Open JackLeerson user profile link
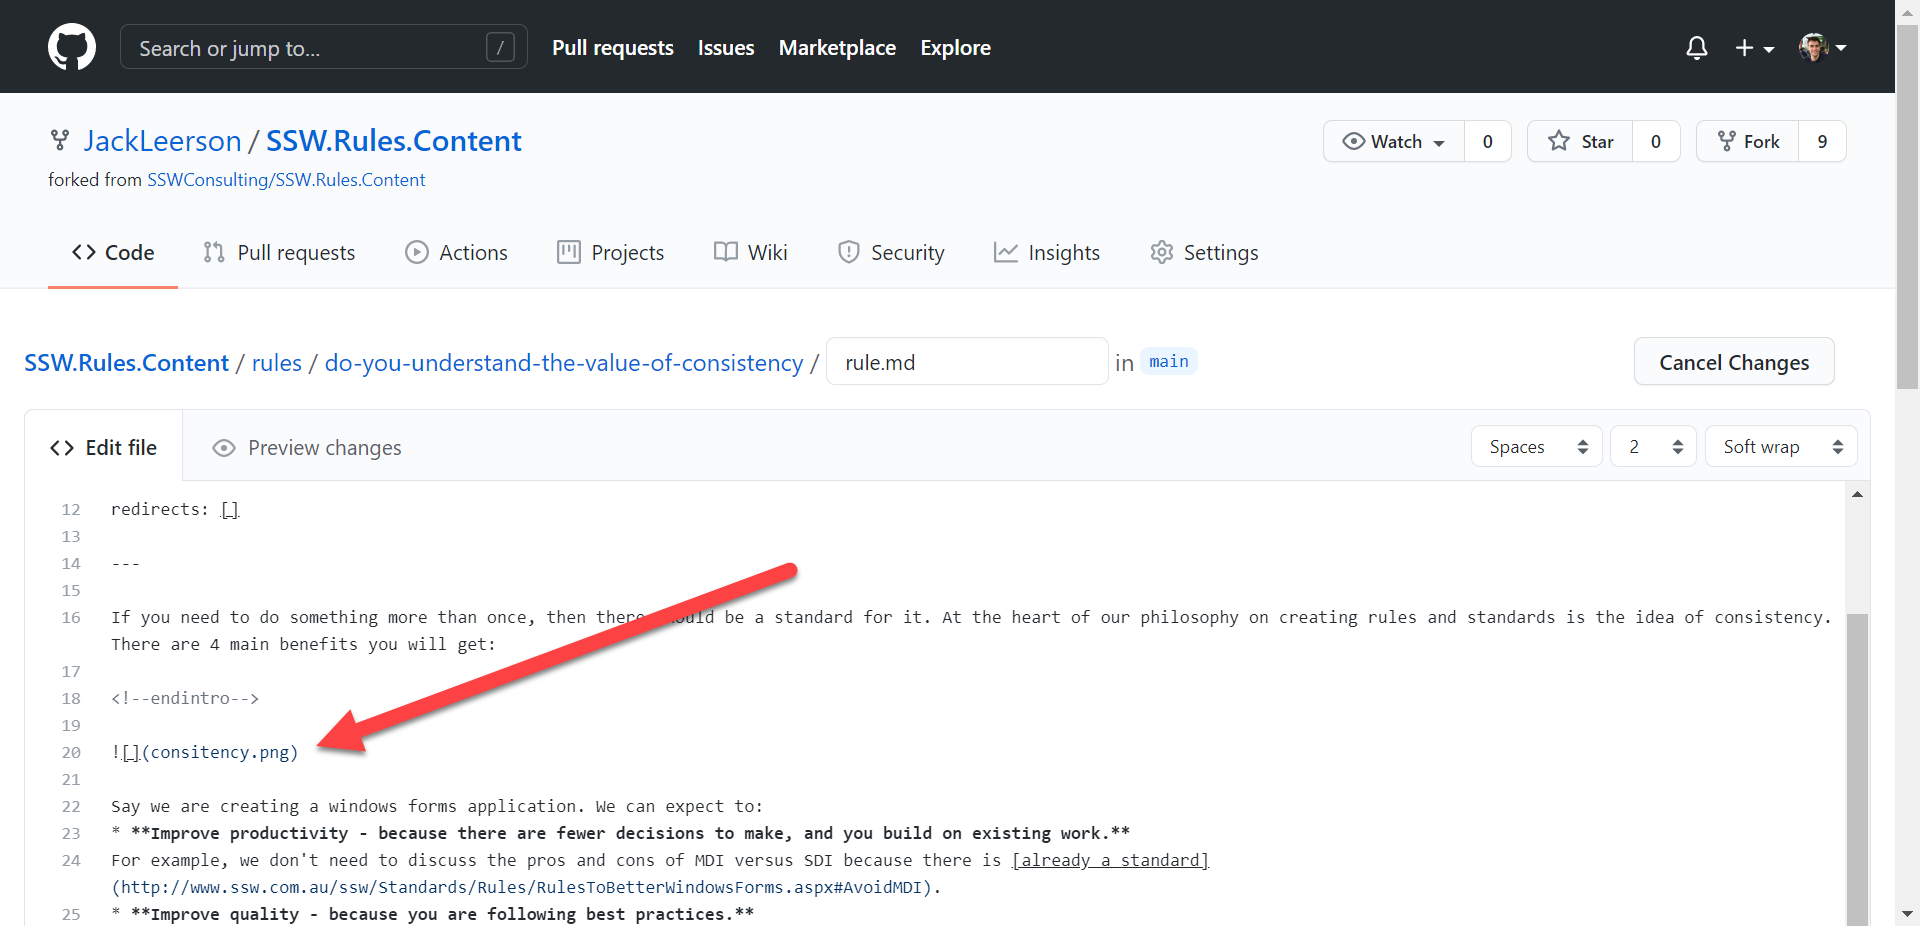 (x=162, y=141)
